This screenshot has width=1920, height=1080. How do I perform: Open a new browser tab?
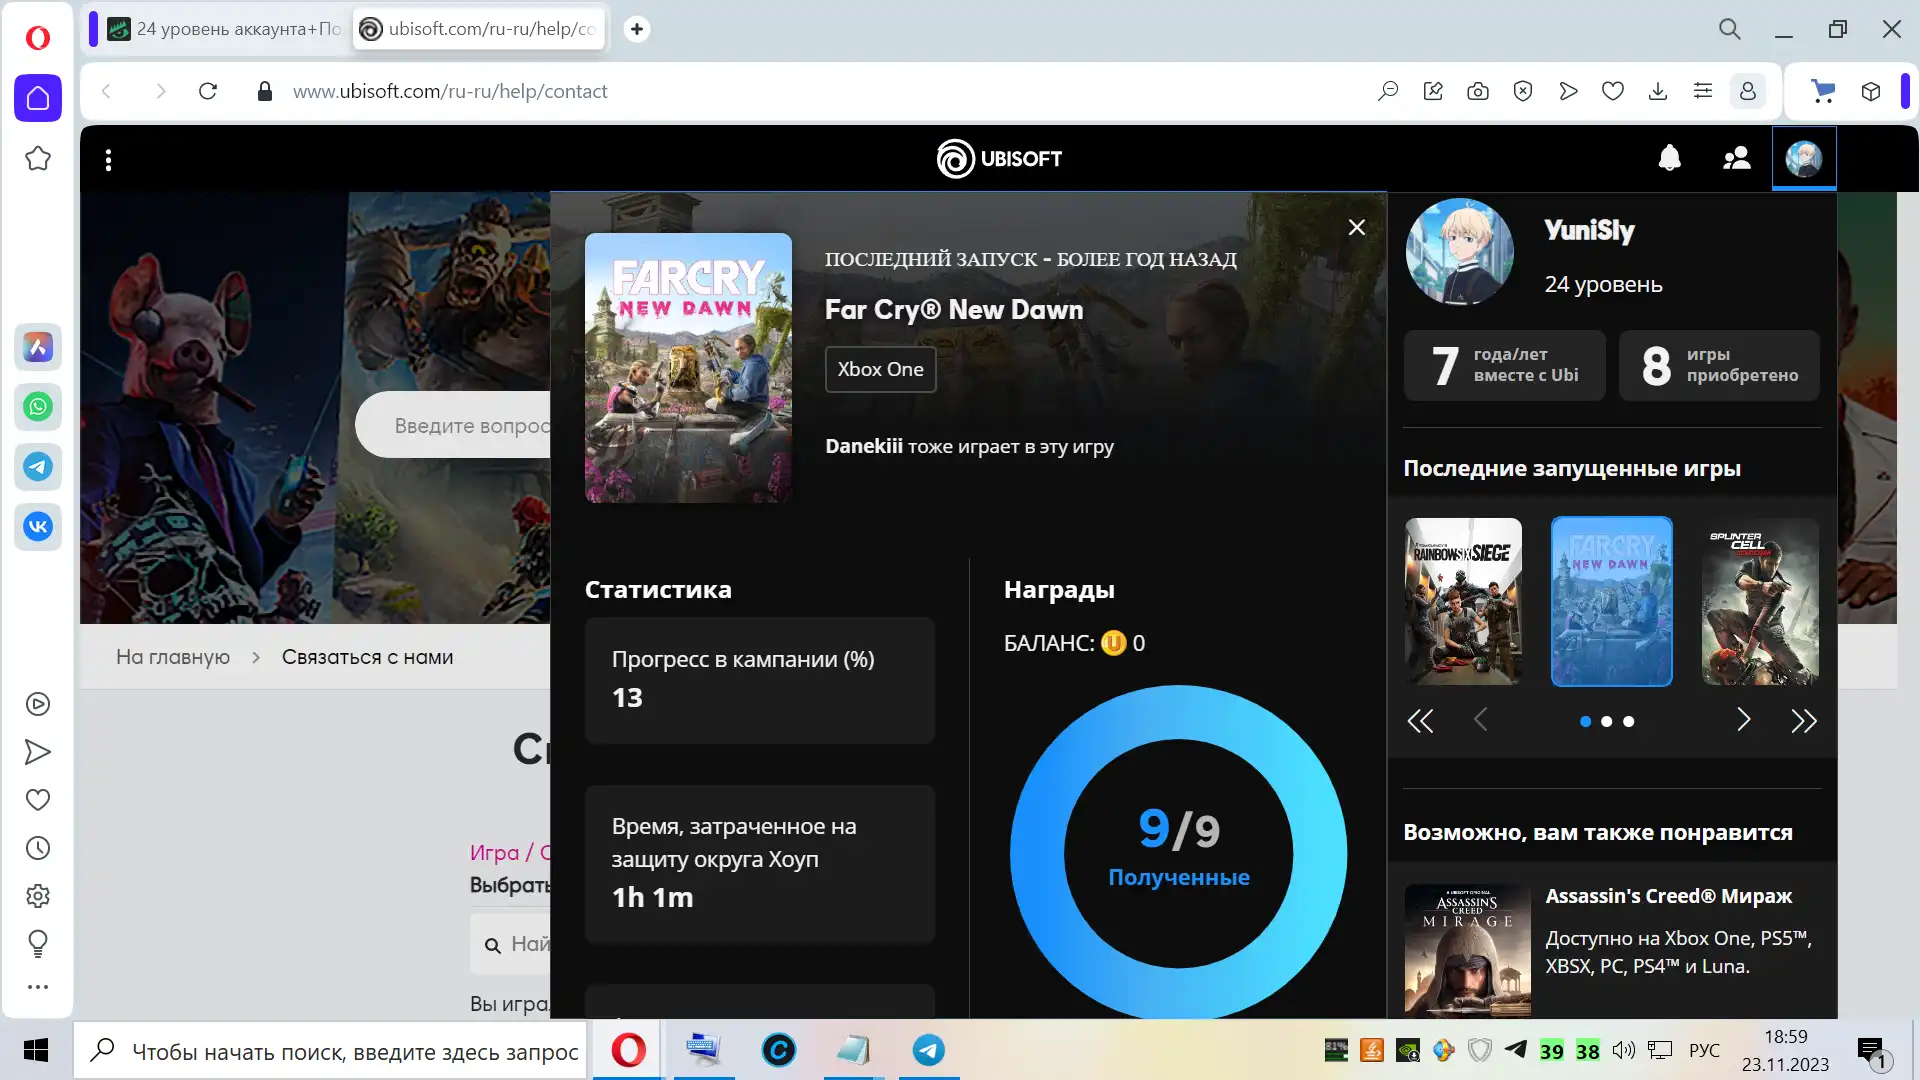coord(637,29)
